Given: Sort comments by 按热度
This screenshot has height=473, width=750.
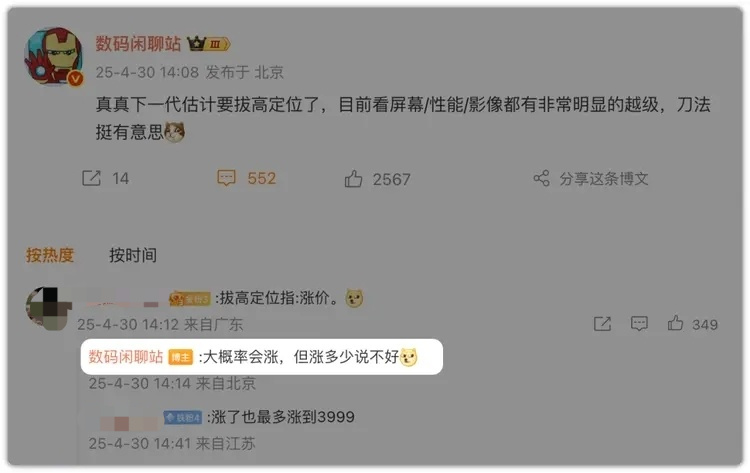Looking at the screenshot, I should coord(50,255).
